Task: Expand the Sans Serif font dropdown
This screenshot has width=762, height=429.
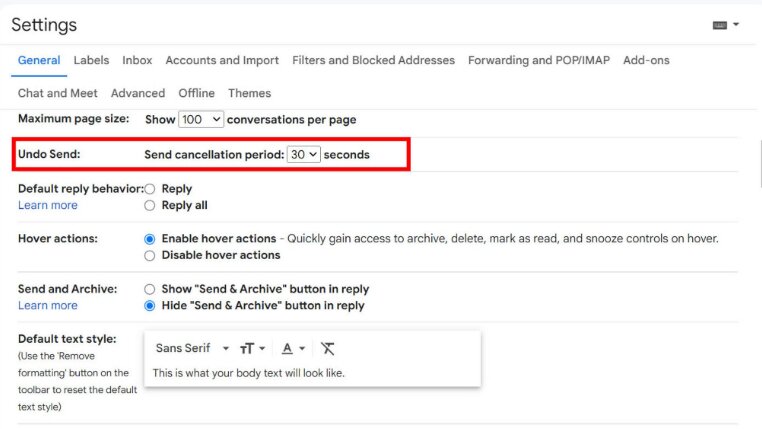Action: pyautogui.click(x=192, y=348)
